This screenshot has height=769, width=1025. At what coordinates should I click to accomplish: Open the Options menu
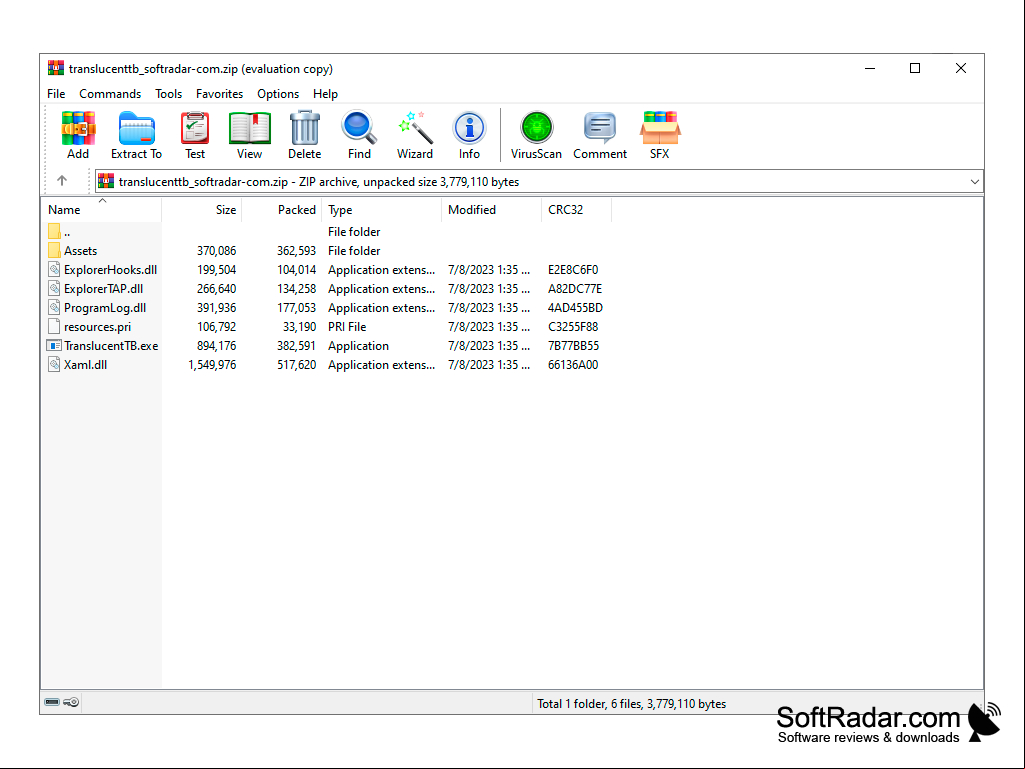click(x=278, y=94)
